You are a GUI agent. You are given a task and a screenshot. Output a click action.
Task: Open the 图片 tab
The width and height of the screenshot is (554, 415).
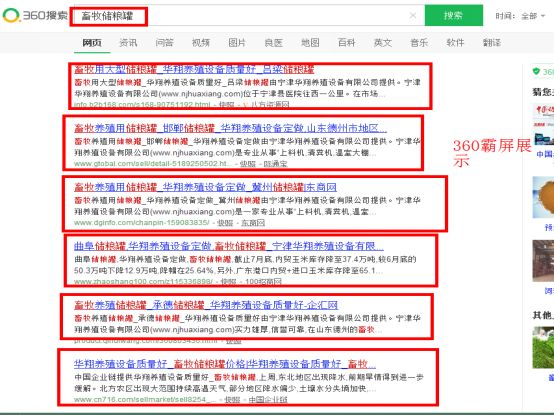click(237, 43)
